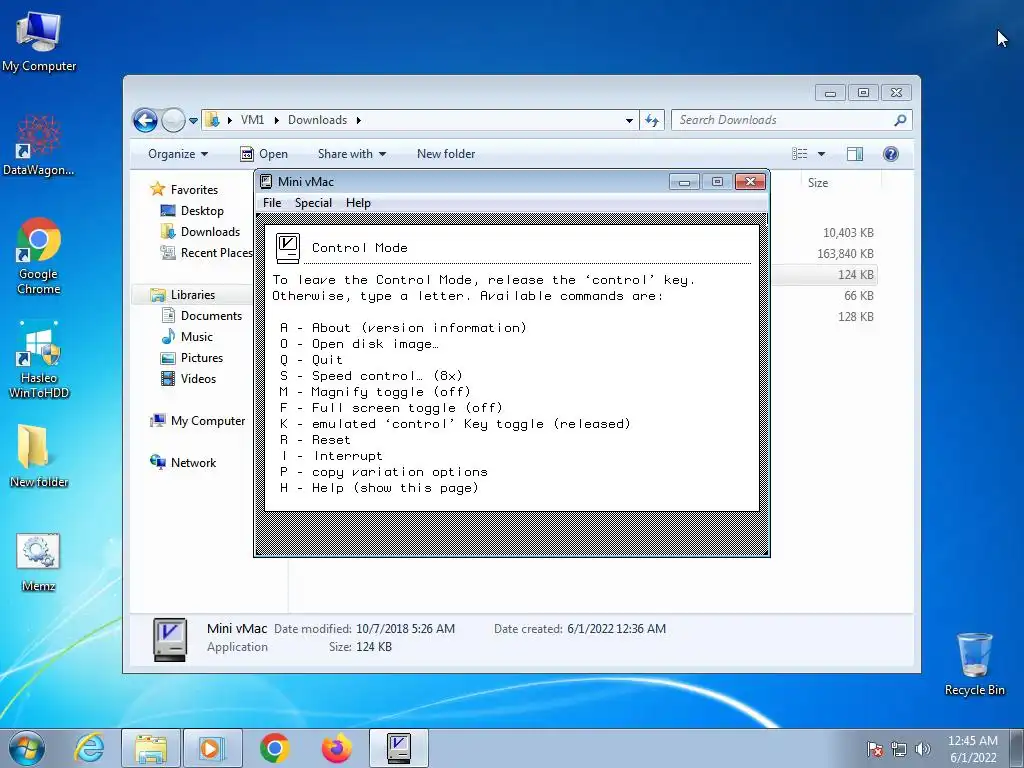Toggle the preview pane button

click(855, 154)
